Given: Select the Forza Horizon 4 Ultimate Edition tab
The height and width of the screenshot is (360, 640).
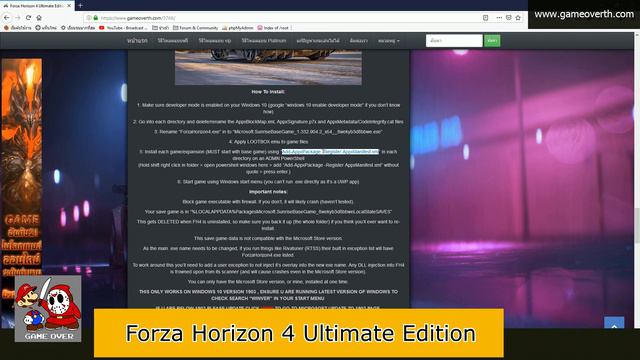Looking at the screenshot, I should [37, 6].
